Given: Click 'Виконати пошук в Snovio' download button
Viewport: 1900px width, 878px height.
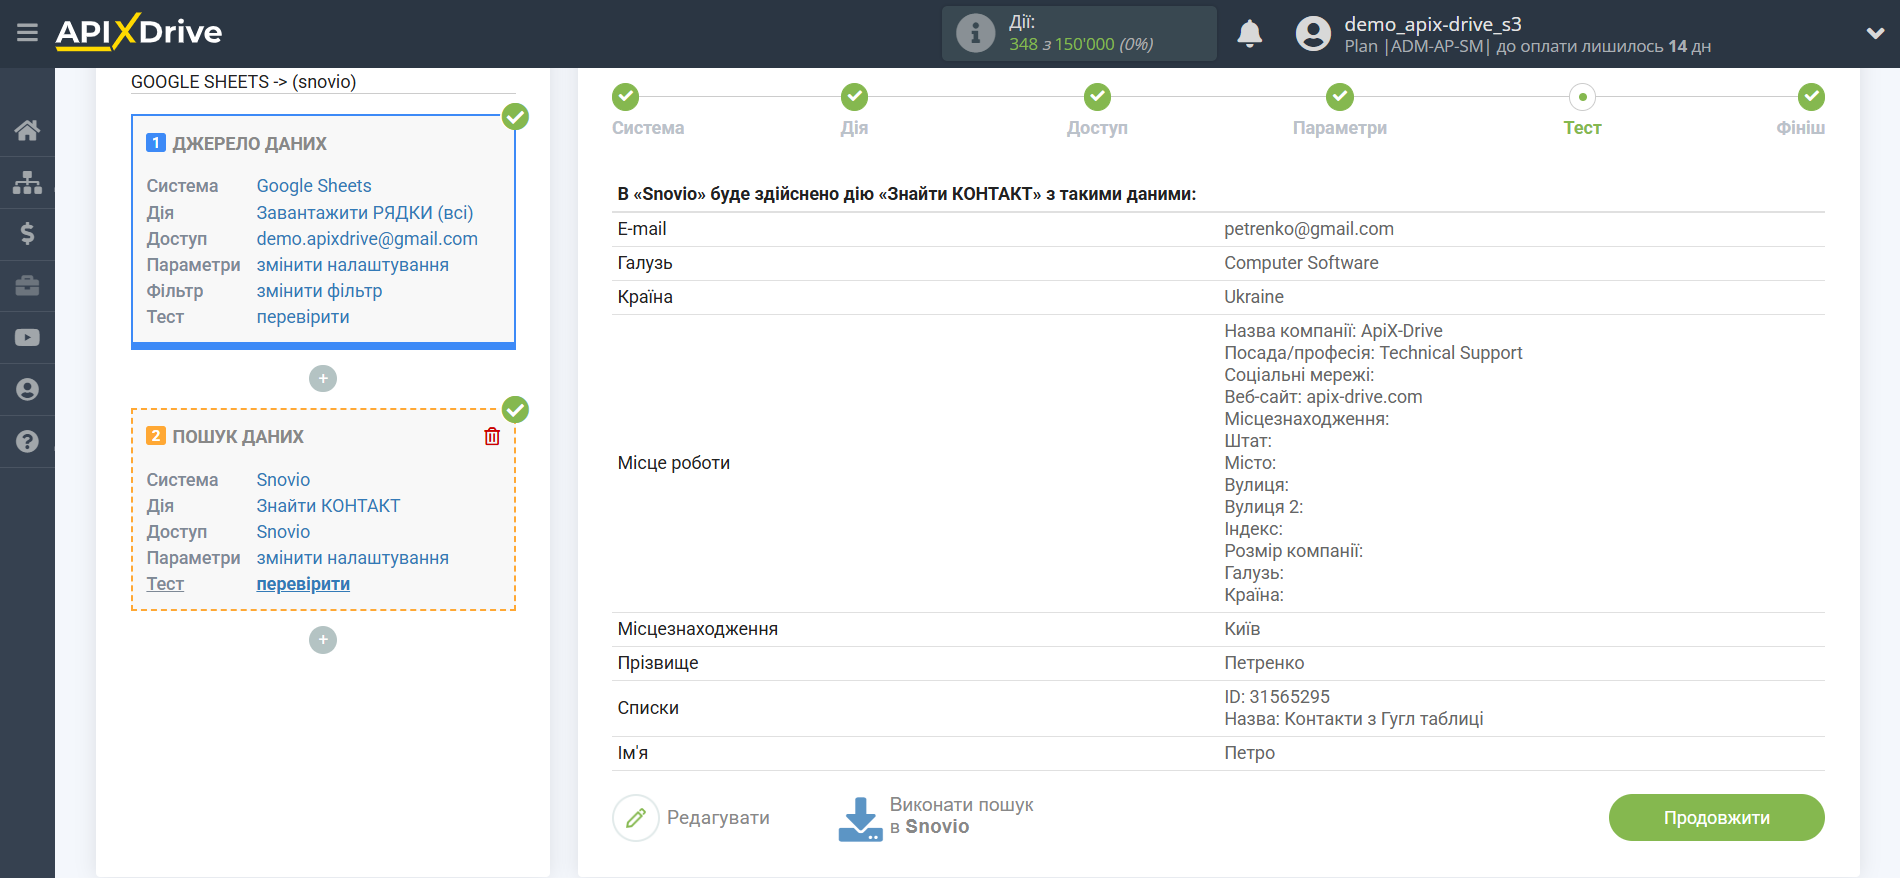Looking at the screenshot, I should tap(936, 817).
